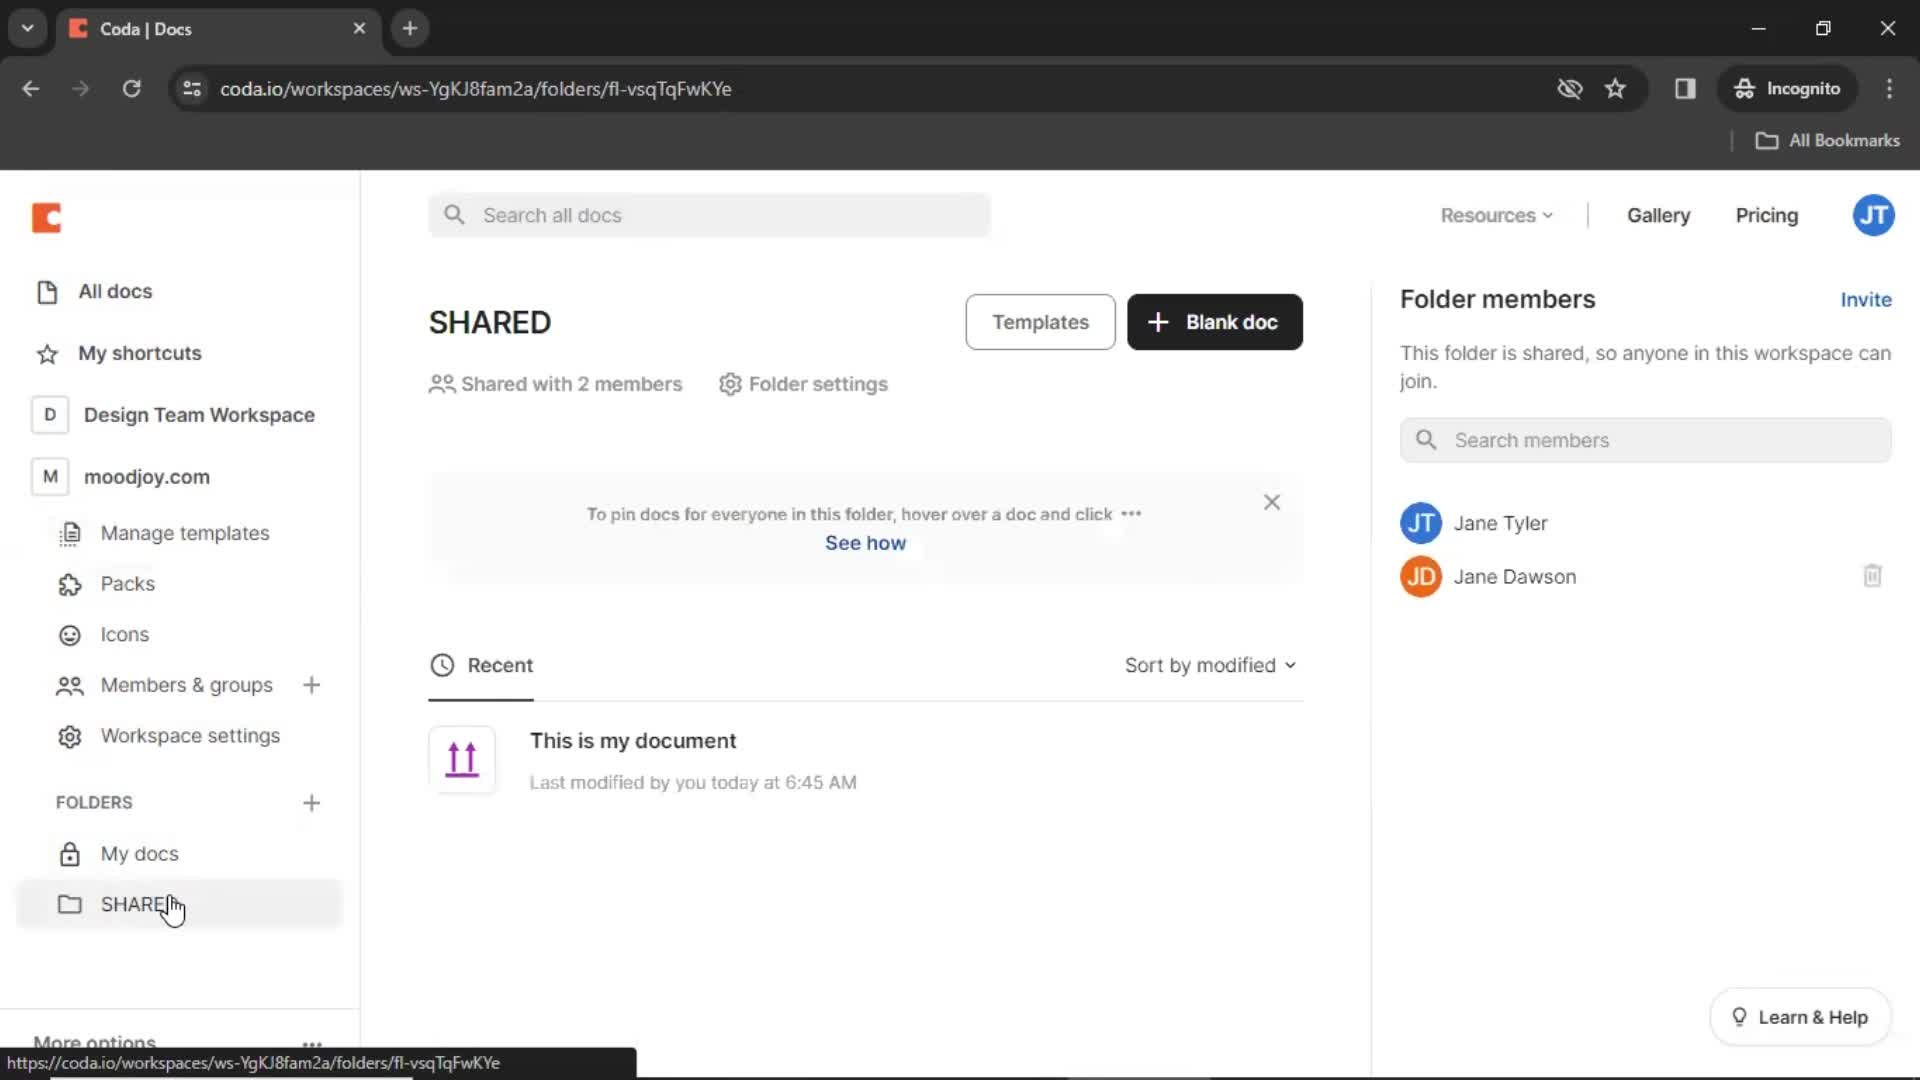Open Members & groups settings
Screen dimensions: 1920x1080
coord(186,684)
